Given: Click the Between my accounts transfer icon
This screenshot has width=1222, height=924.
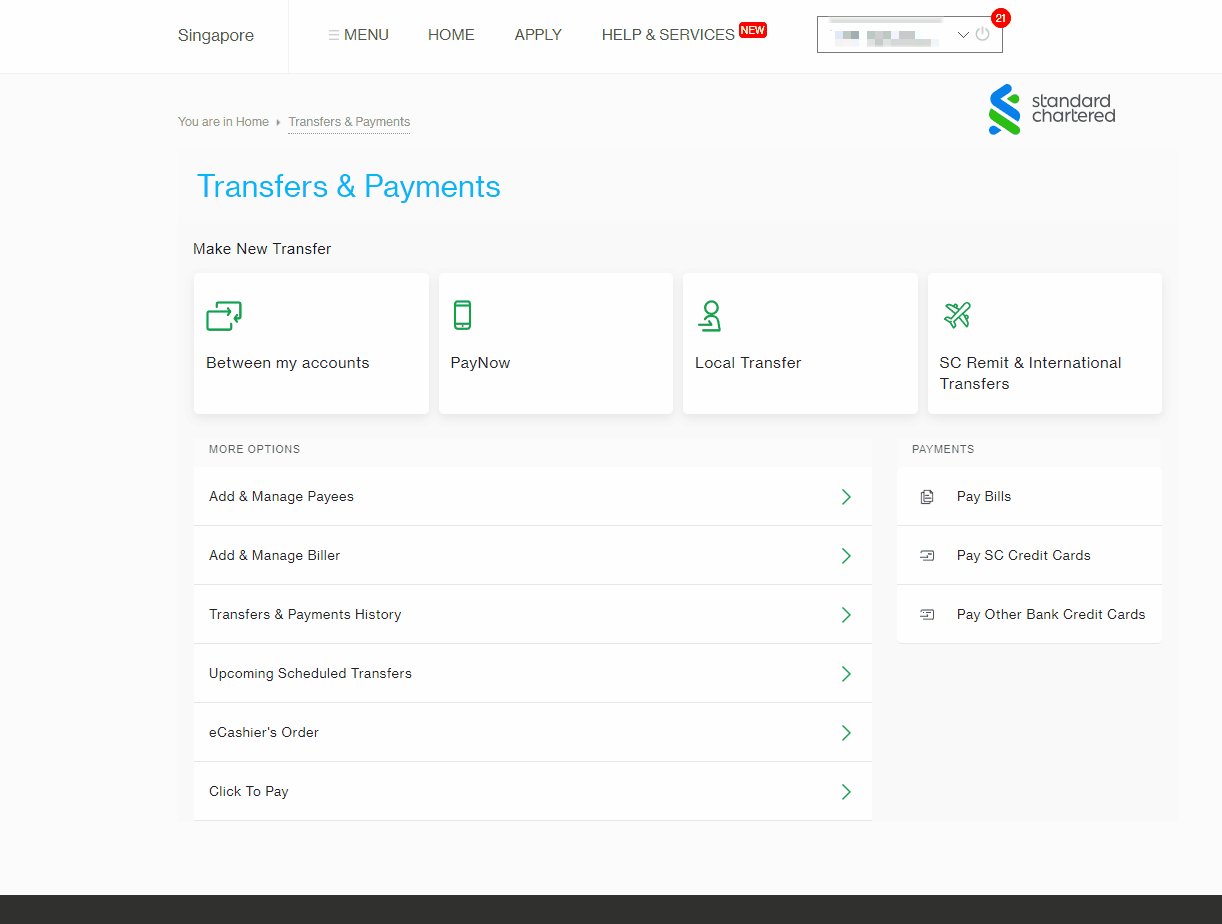Looking at the screenshot, I should pos(224,316).
